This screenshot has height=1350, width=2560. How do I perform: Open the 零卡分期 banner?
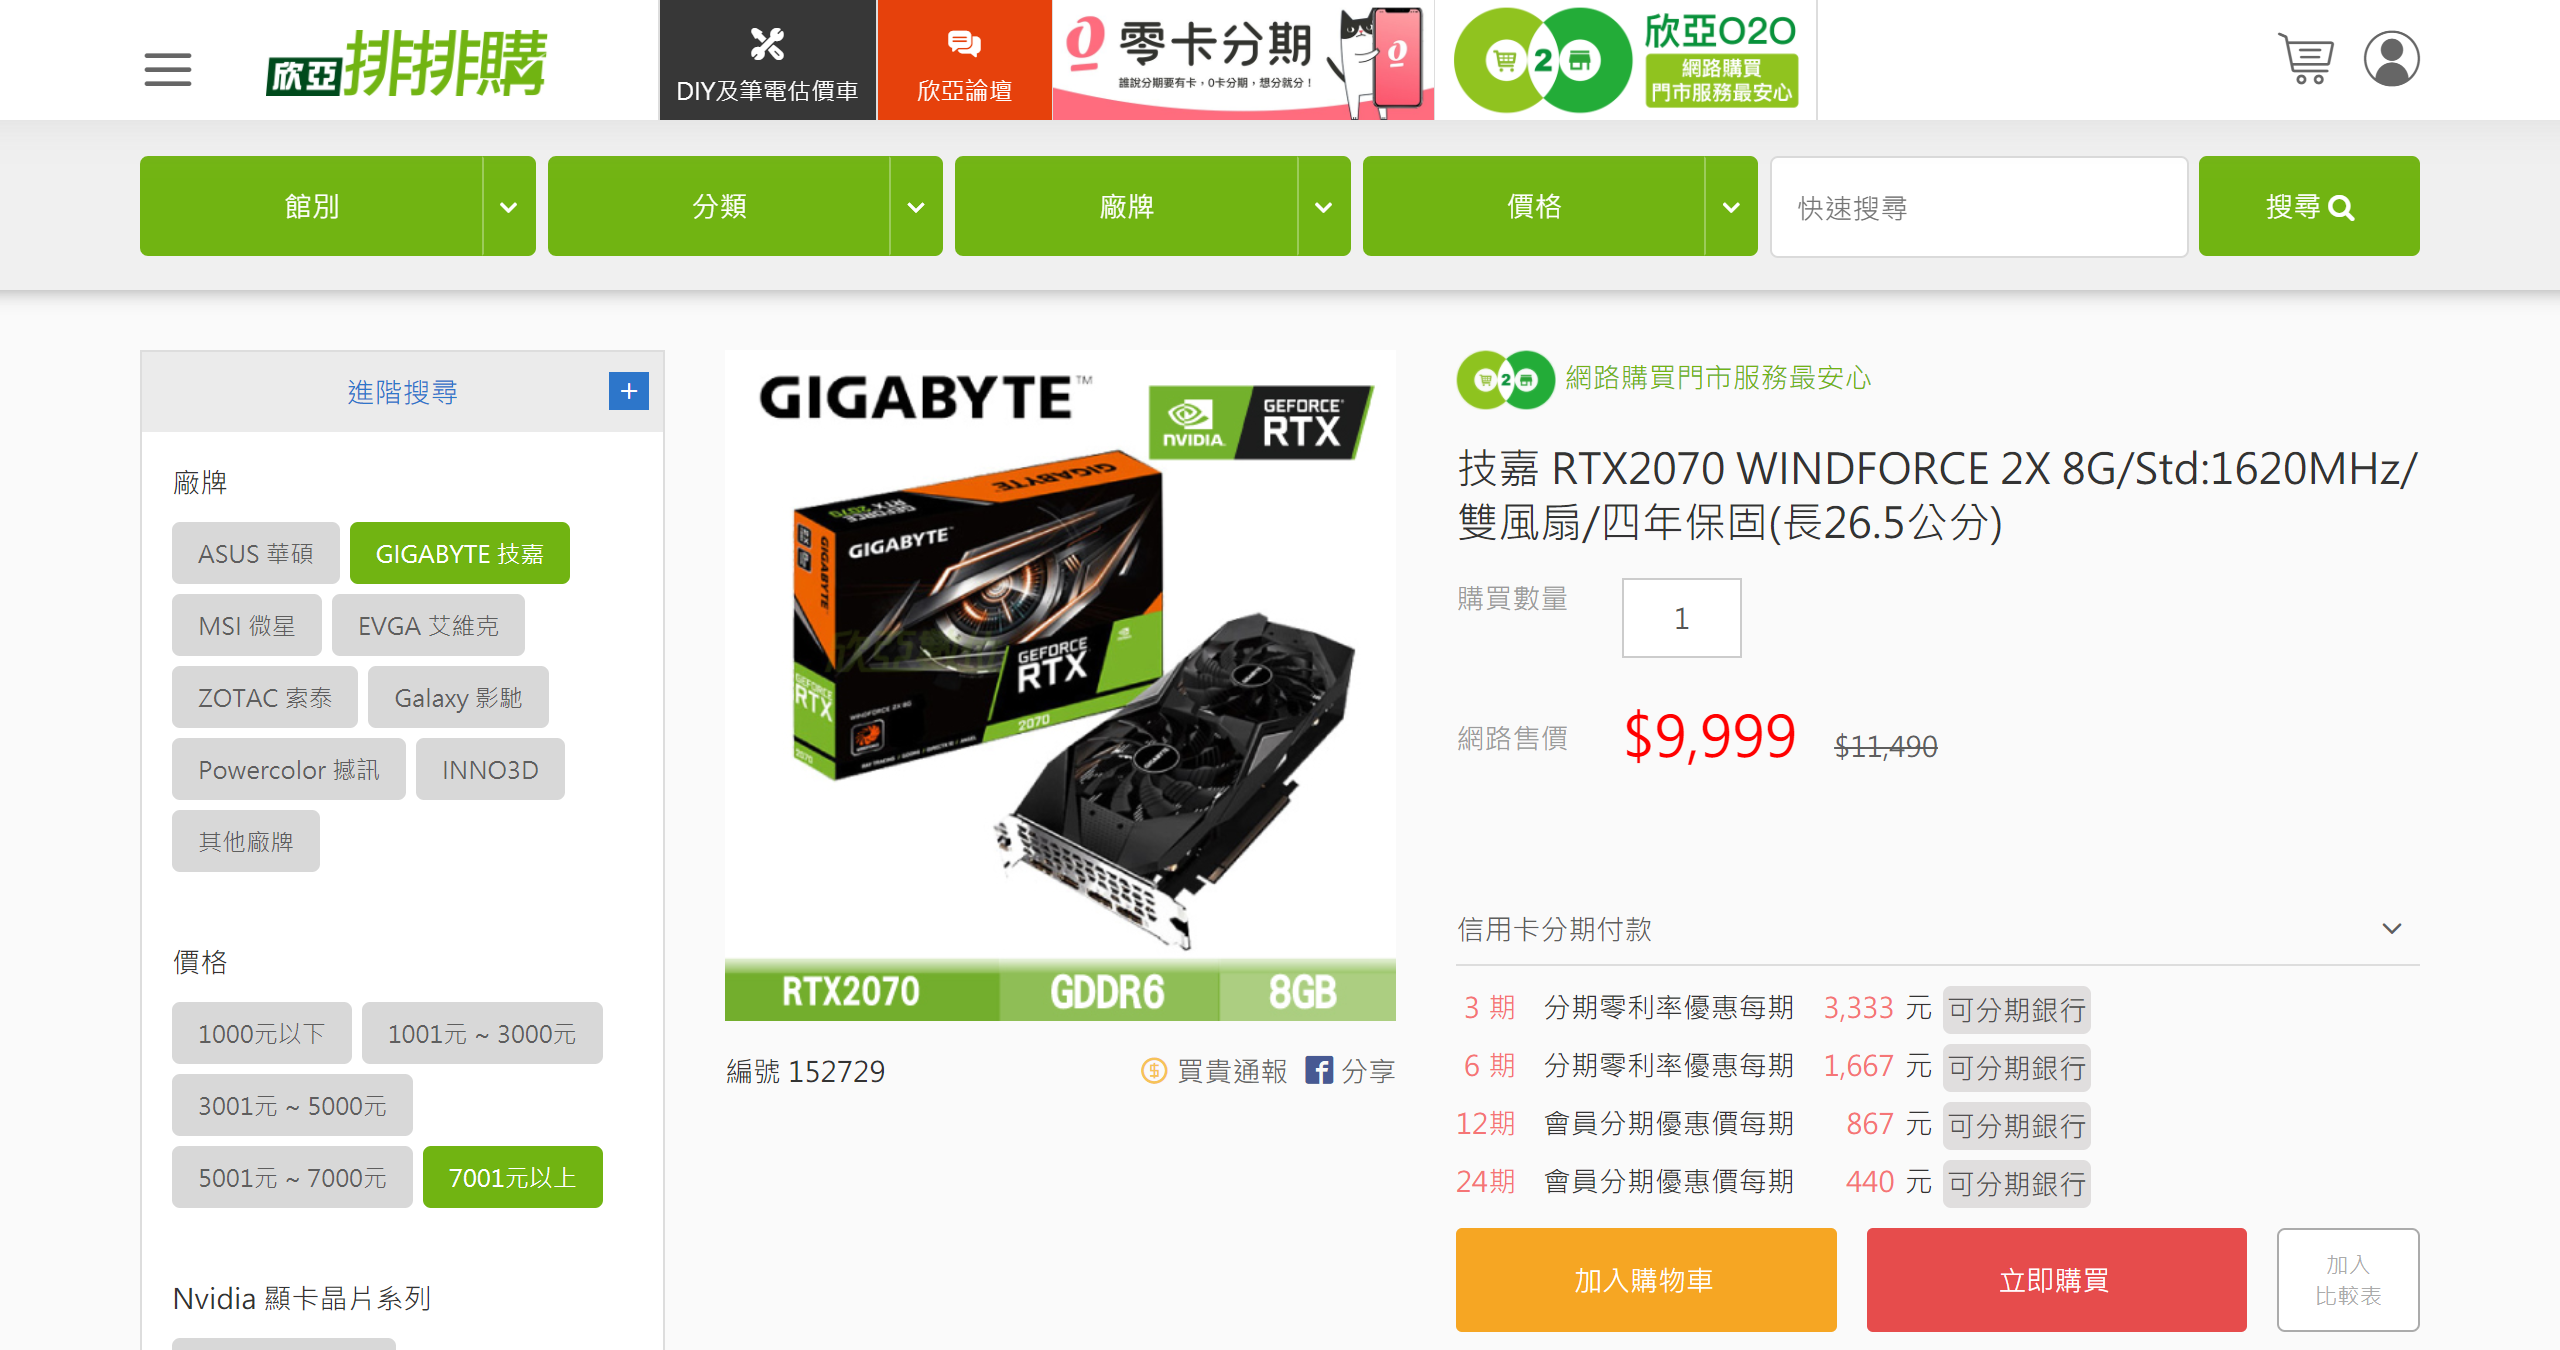pos(1243,60)
